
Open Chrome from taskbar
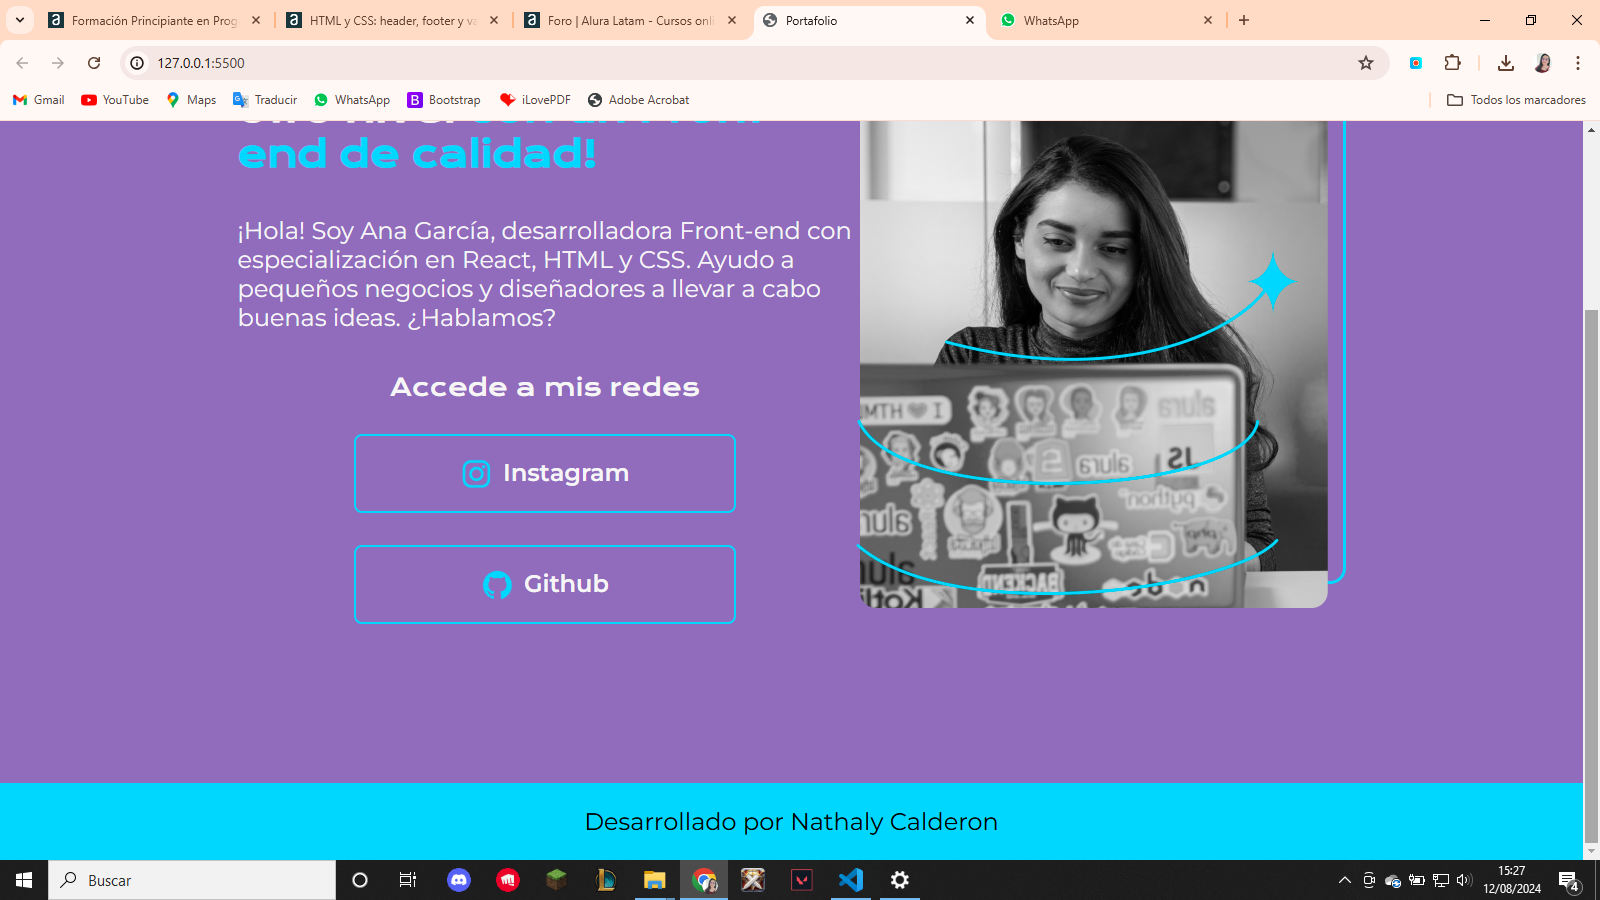point(704,880)
